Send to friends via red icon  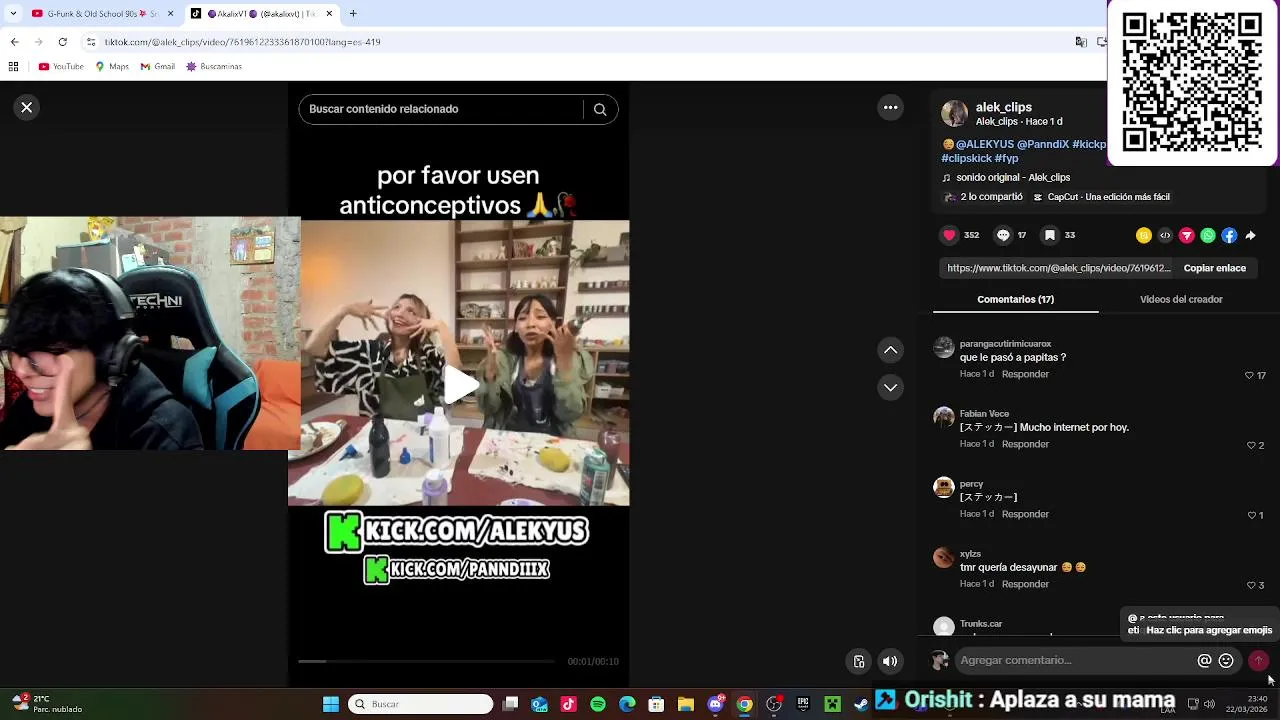(1186, 235)
